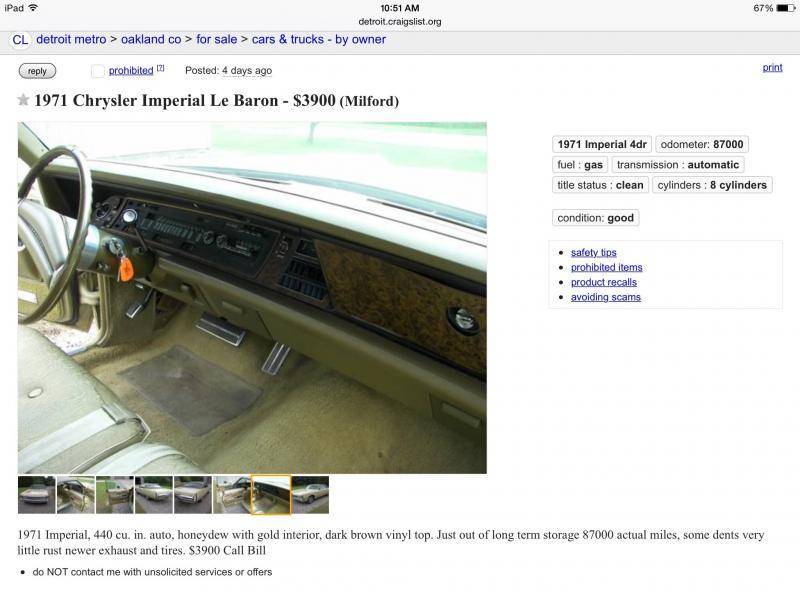Select the last photo thumbnail

pyautogui.click(x=310, y=495)
